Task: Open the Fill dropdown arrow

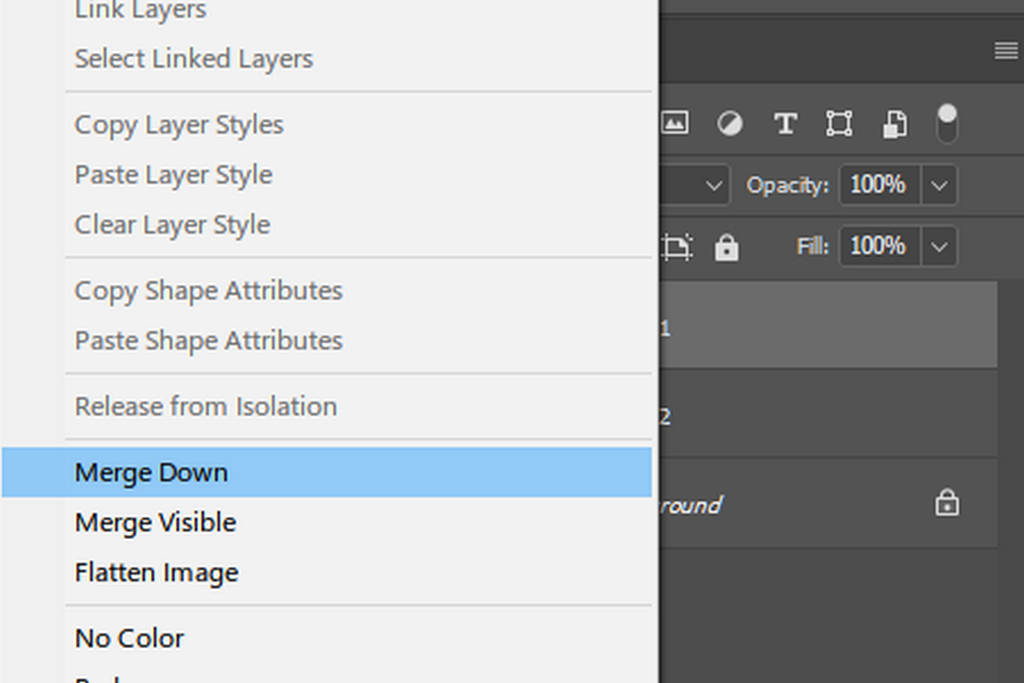Action: pyautogui.click(x=939, y=247)
